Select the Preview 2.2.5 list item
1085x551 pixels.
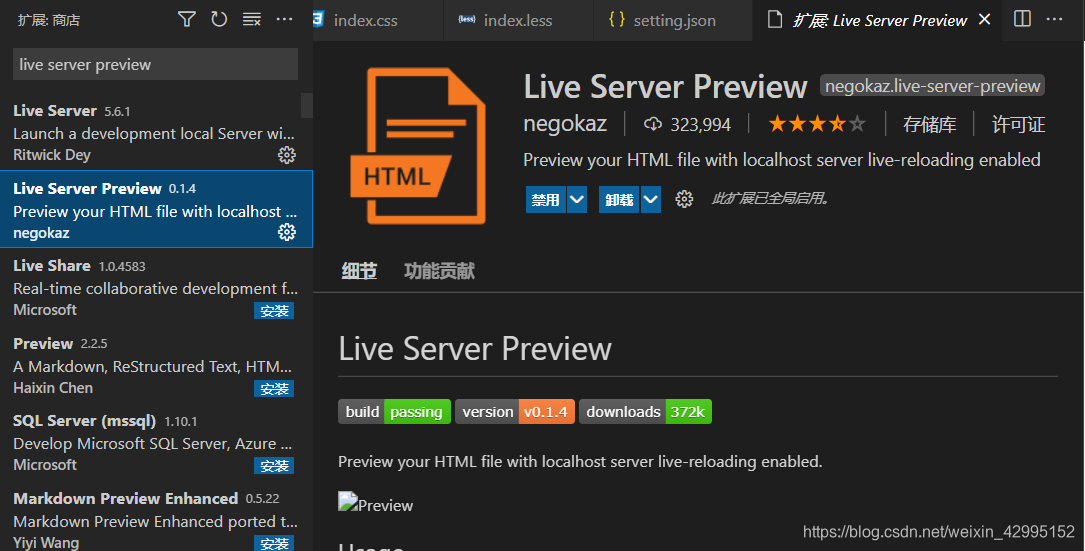pyautogui.click(x=156, y=364)
